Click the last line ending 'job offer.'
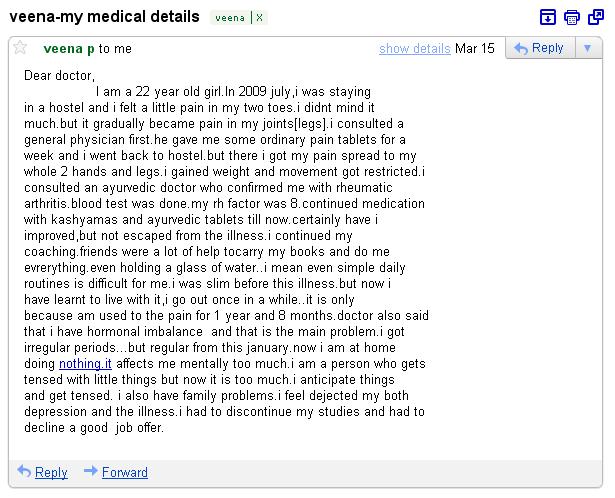The height and width of the screenshot is (498, 615). click(x=94, y=428)
